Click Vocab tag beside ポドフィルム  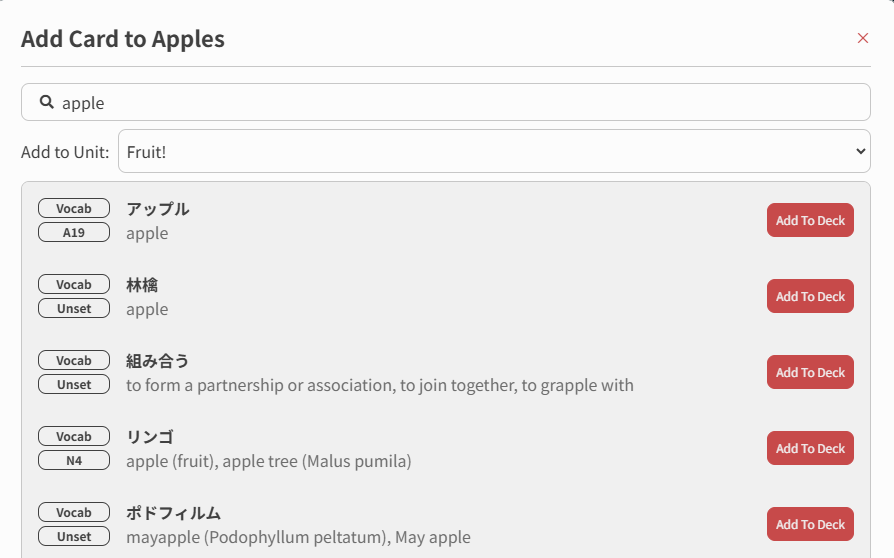tap(74, 512)
